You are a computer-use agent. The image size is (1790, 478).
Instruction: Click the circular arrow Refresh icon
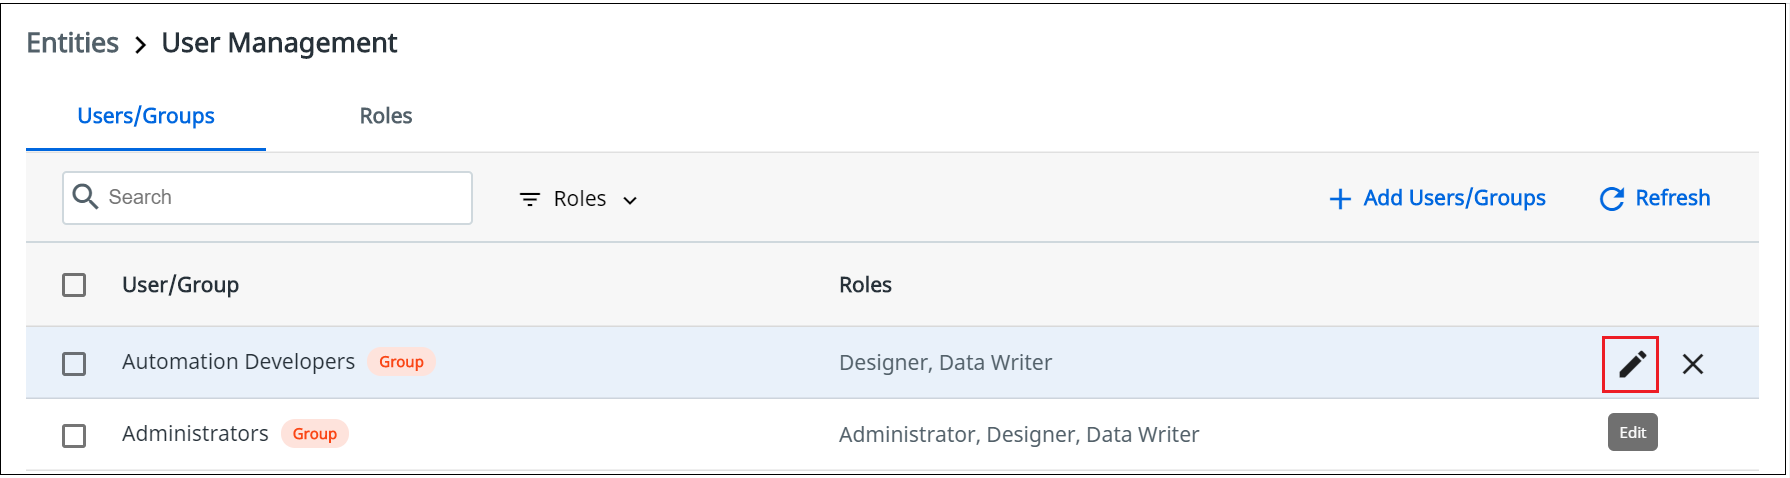[1611, 199]
